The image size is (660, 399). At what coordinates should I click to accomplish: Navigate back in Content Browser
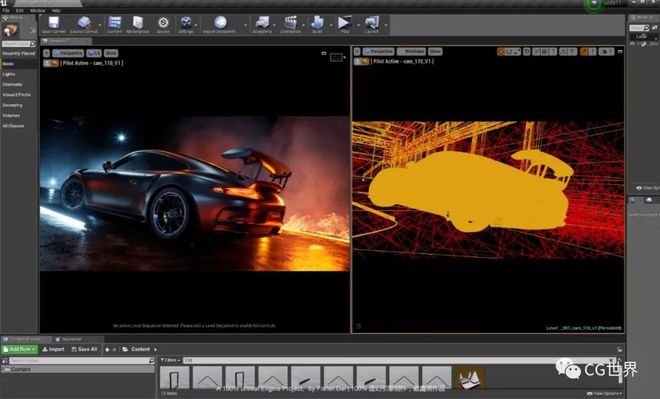107,349
